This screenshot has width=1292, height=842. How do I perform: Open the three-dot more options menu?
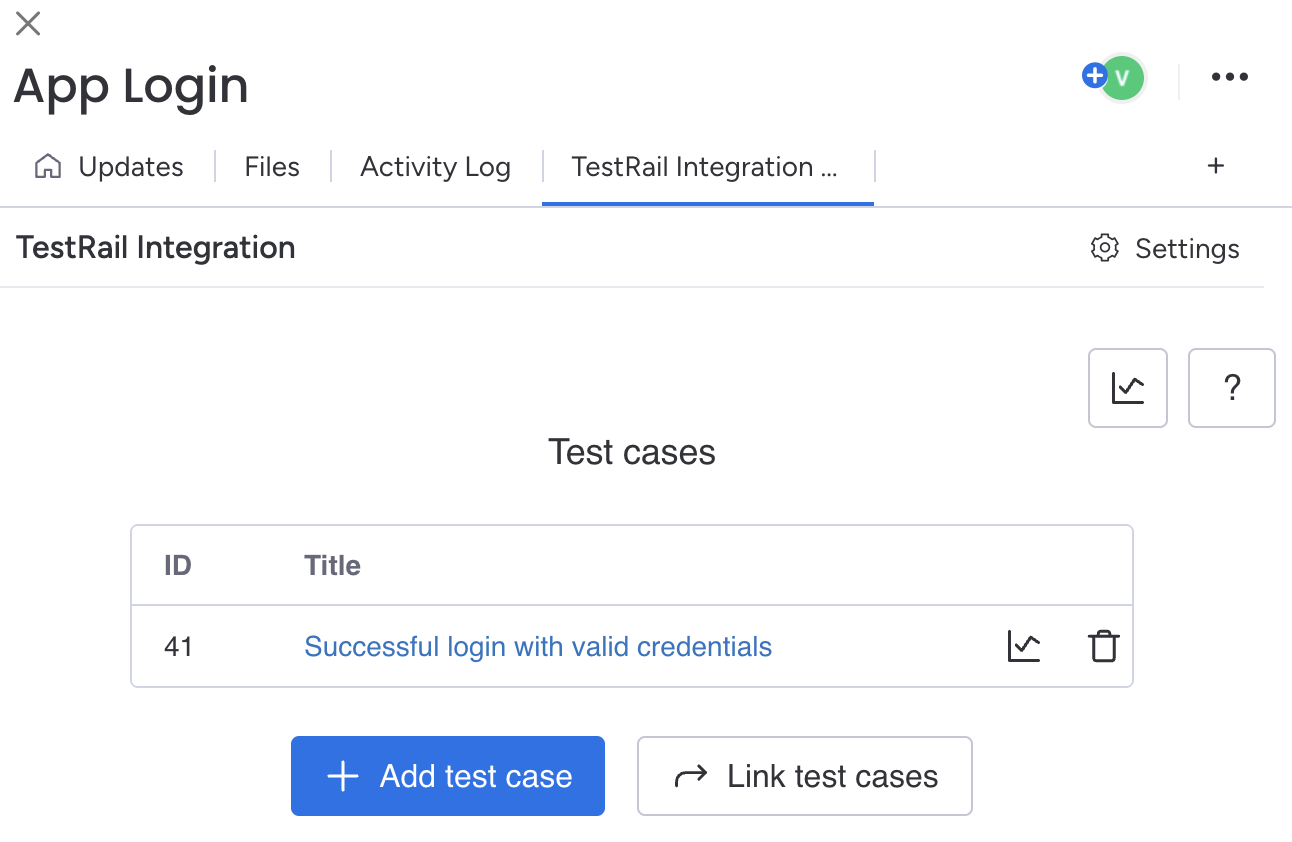[1229, 77]
